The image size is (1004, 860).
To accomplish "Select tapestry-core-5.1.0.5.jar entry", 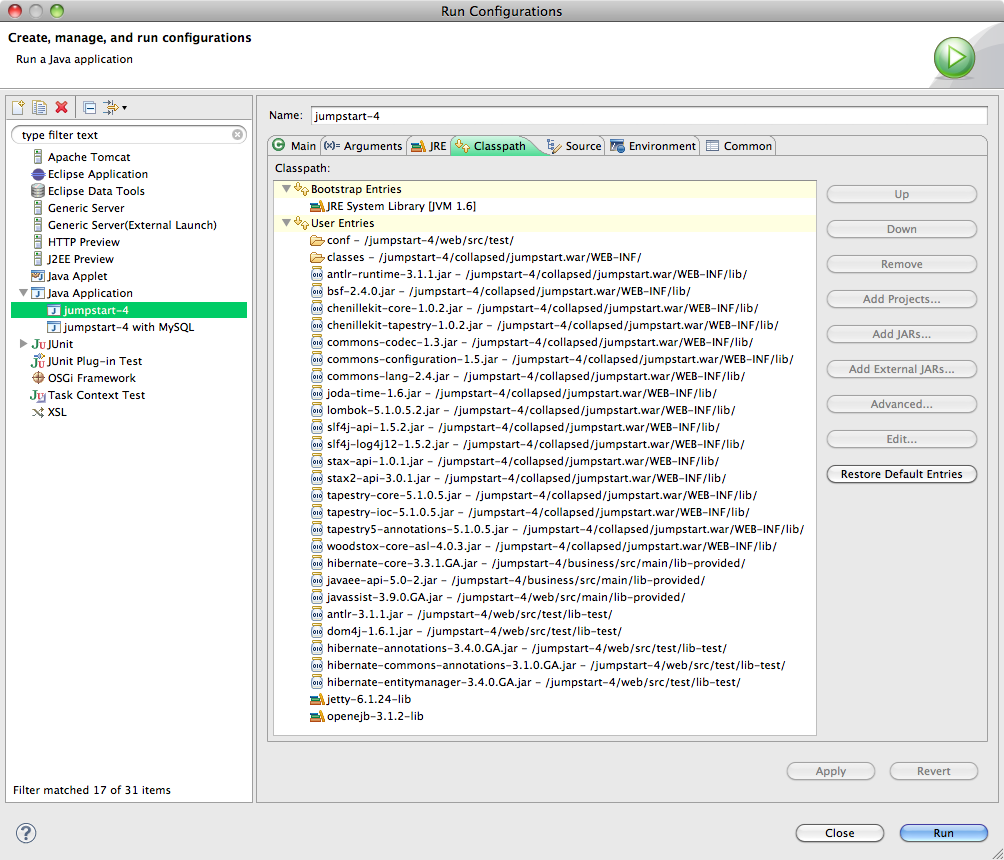I will click(x=533, y=495).
